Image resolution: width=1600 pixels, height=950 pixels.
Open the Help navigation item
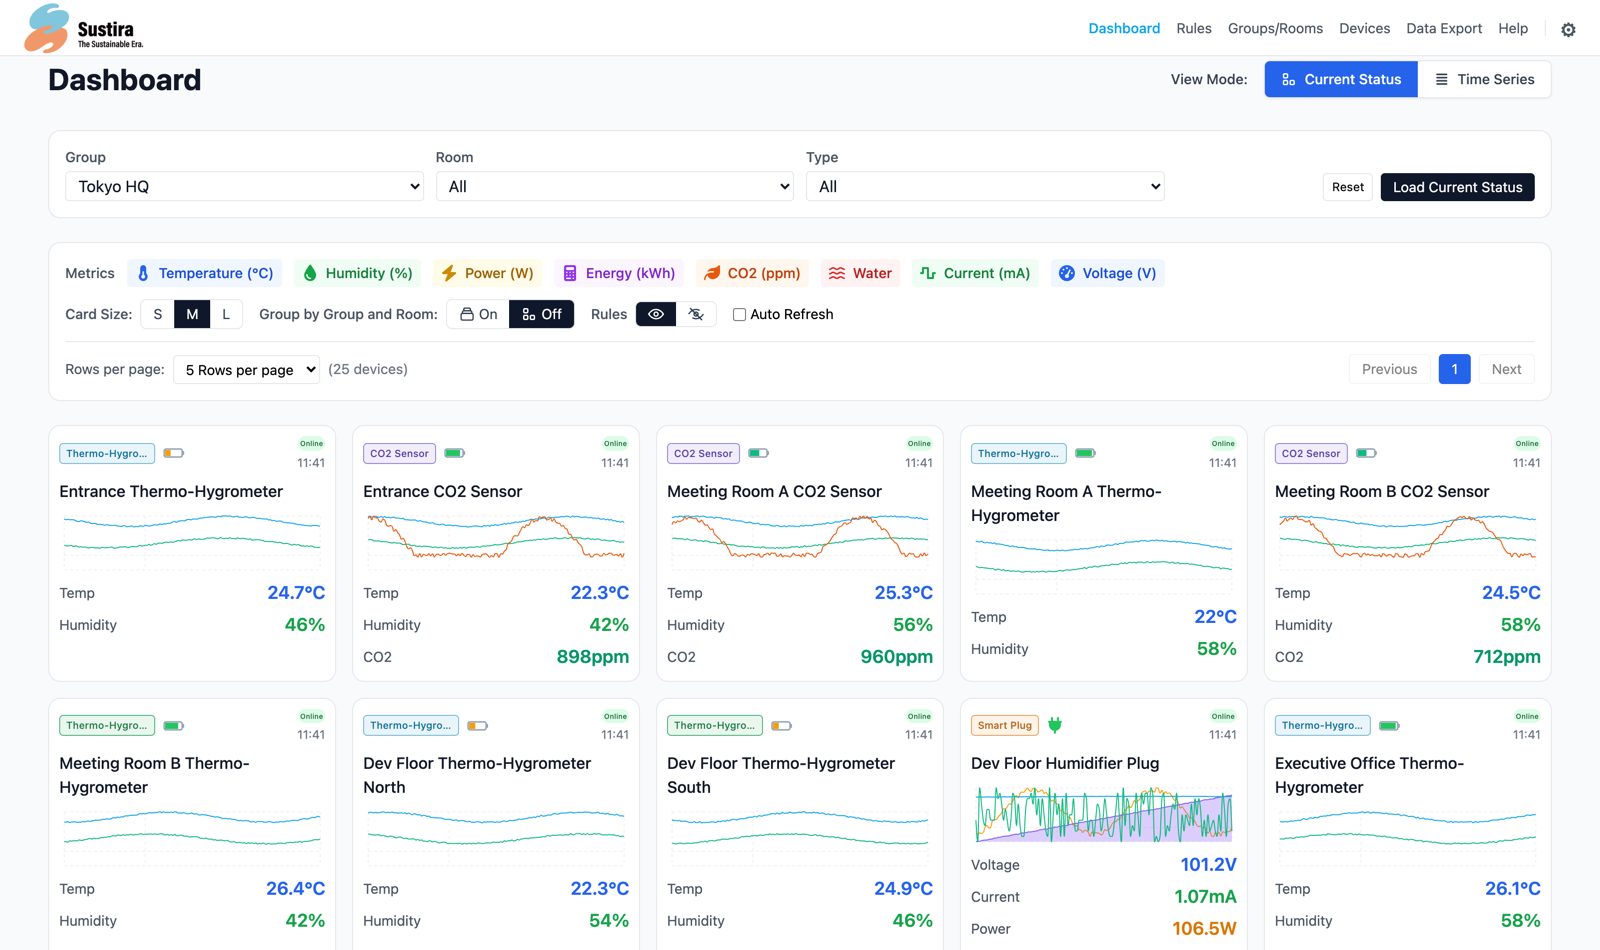(1513, 28)
